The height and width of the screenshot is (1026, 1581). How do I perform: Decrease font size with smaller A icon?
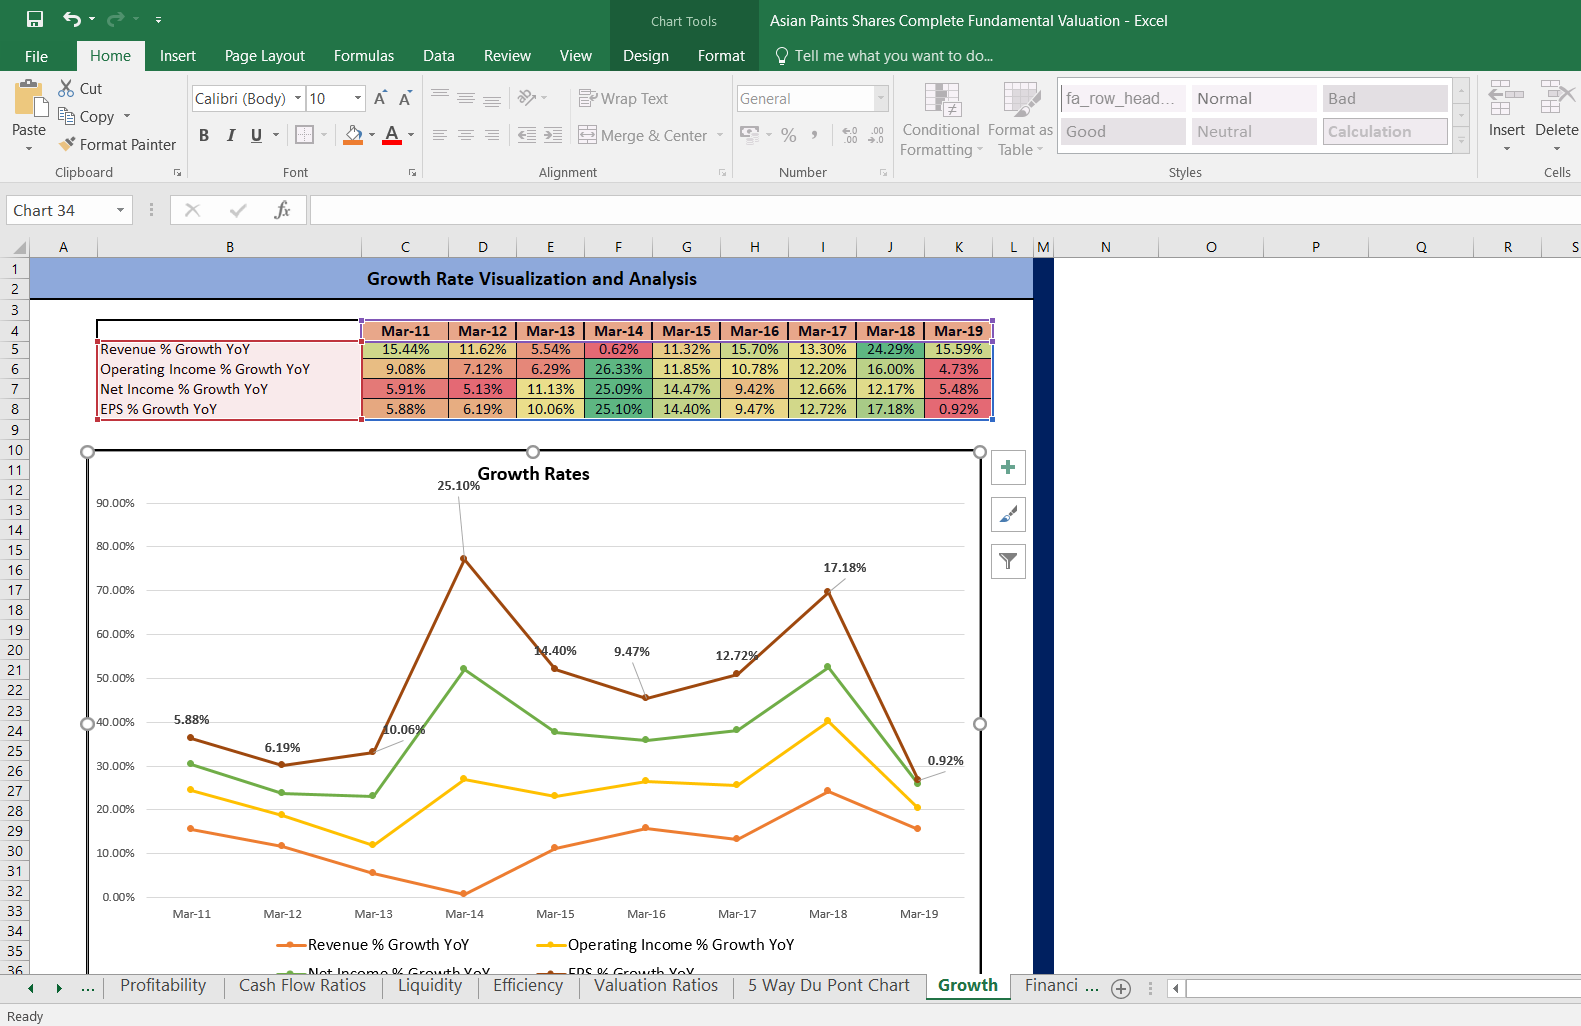click(x=405, y=98)
